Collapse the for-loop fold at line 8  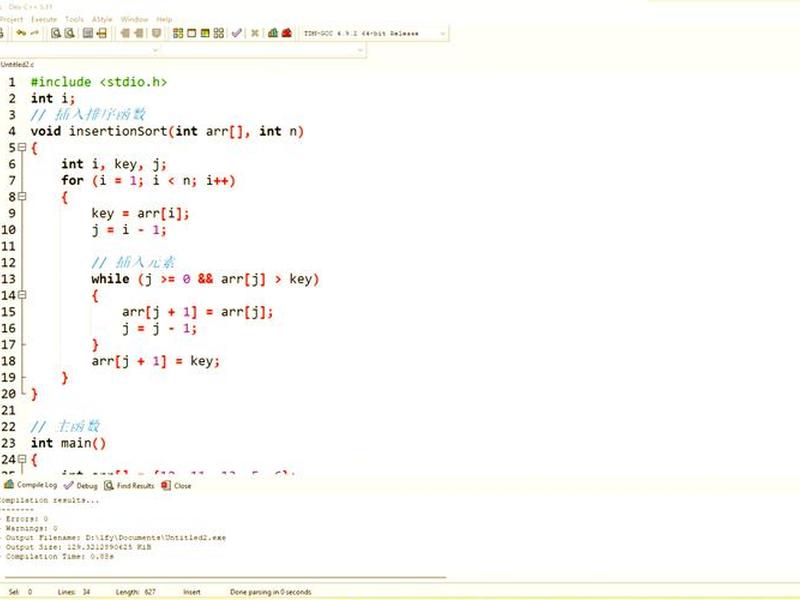coord(22,196)
